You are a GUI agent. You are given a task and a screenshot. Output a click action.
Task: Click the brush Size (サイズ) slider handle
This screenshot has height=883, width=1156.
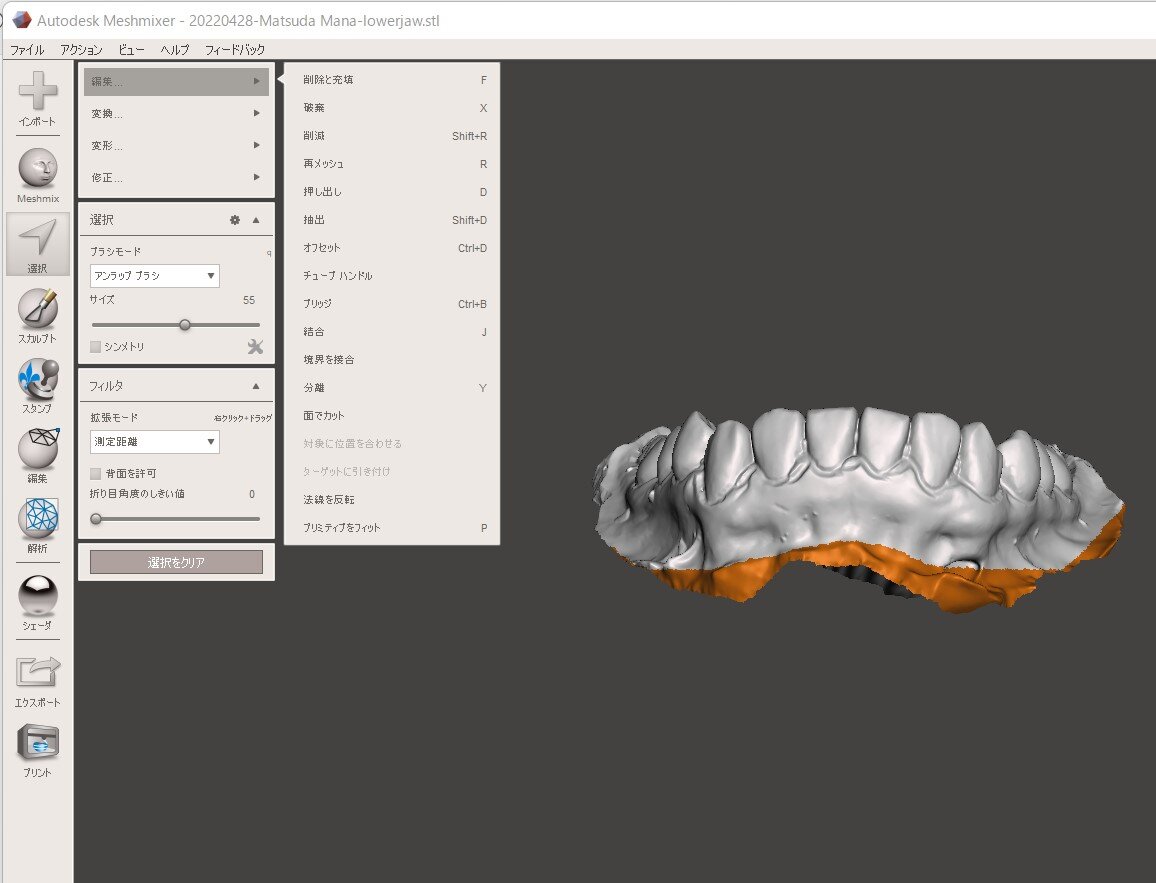pyautogui.click(x=185, y=324)
